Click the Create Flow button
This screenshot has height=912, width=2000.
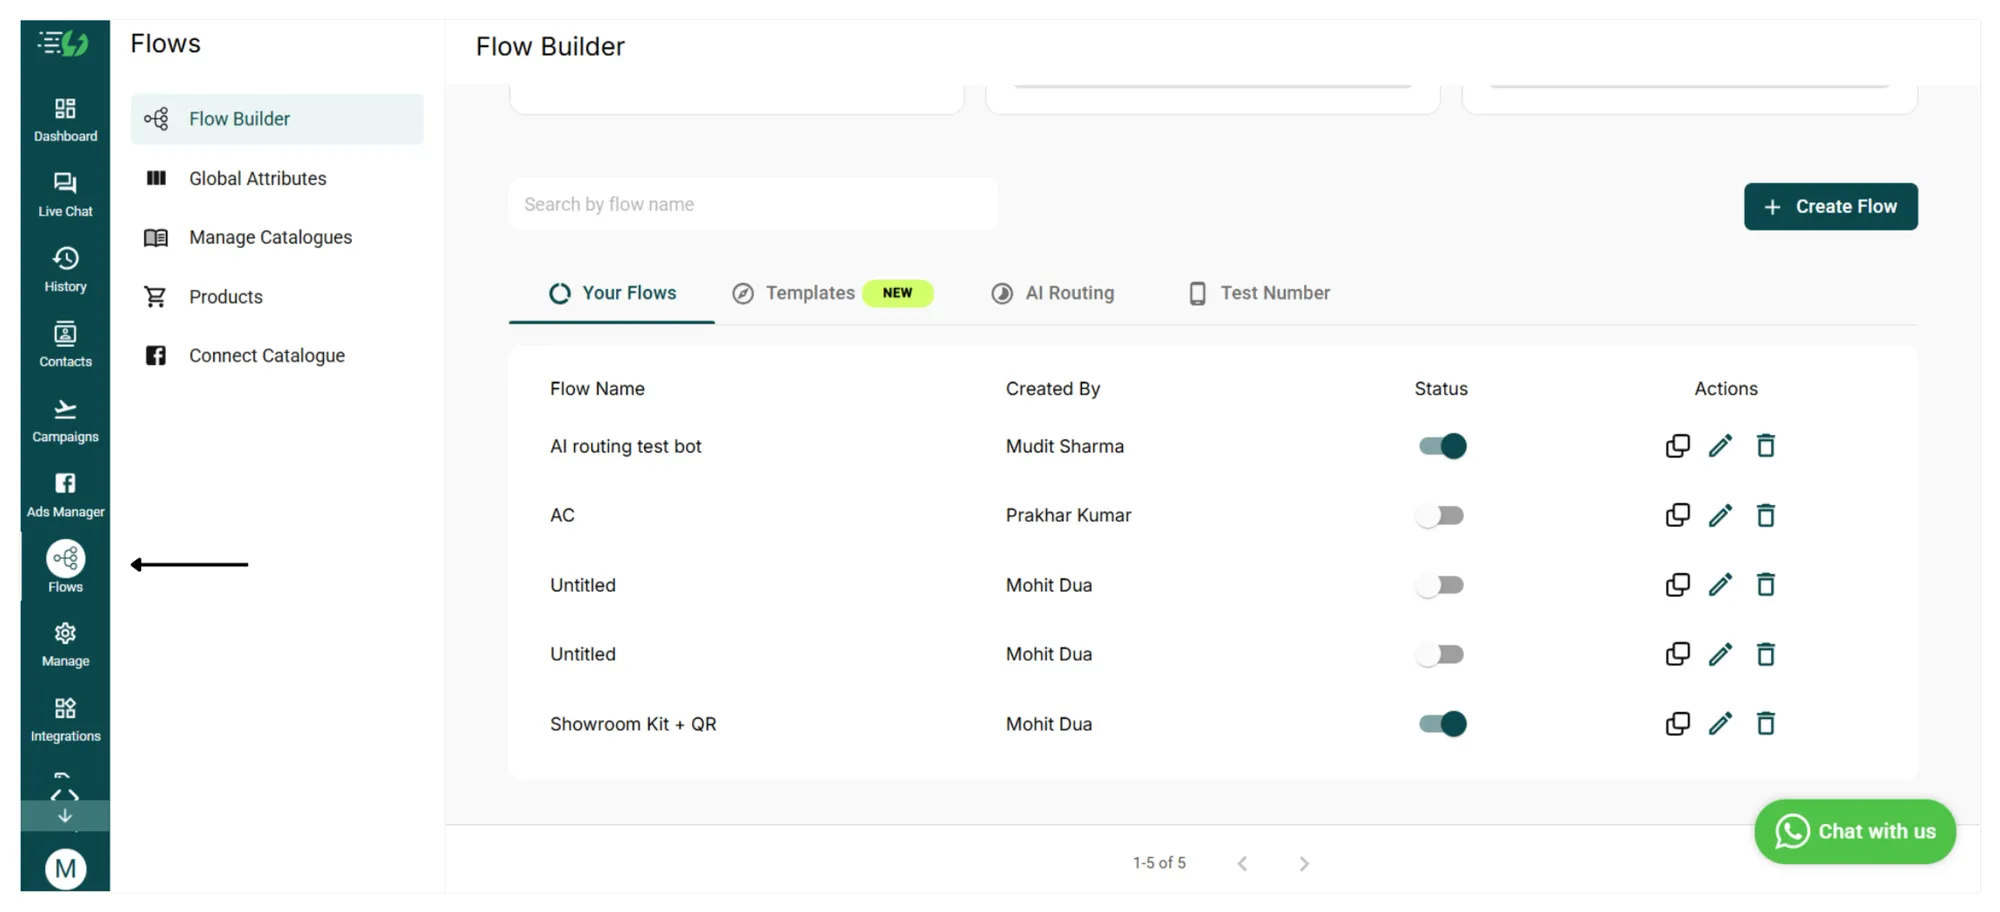(x=1830, y=207)
